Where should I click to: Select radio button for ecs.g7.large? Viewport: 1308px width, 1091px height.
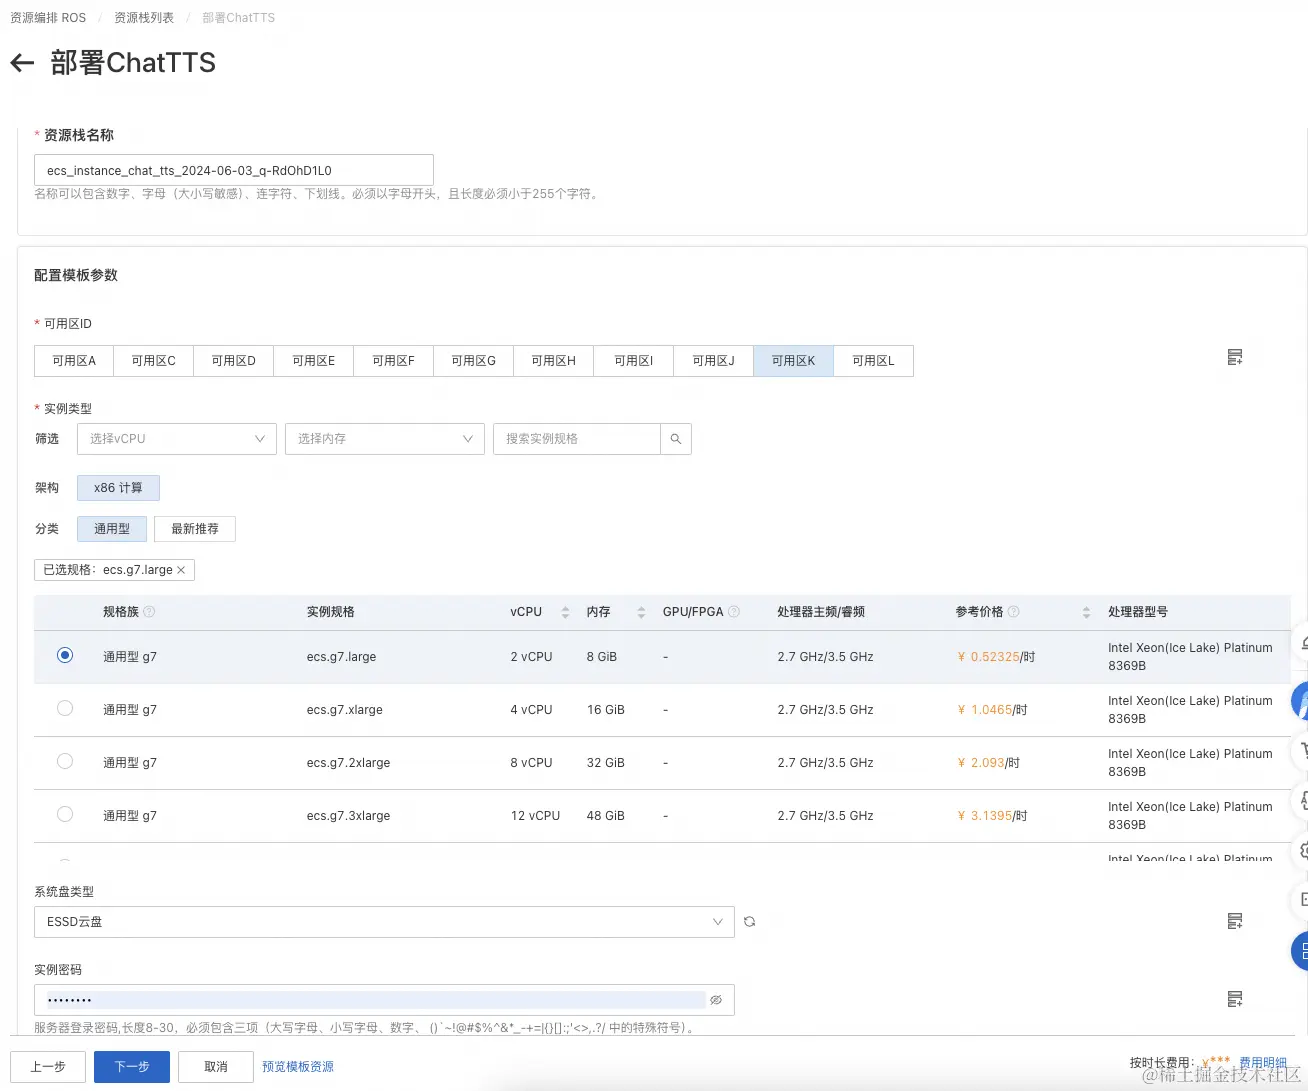[x=65, y=656]
